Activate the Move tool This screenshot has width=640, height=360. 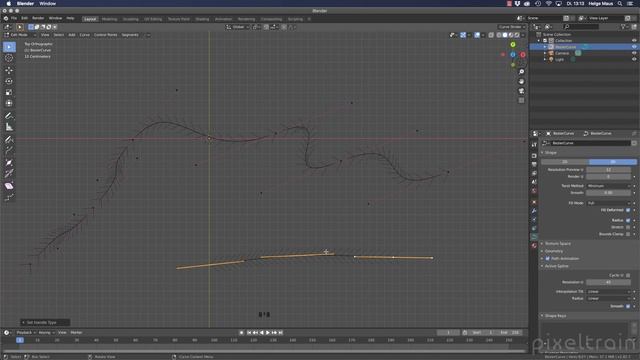tap(9, 70)
